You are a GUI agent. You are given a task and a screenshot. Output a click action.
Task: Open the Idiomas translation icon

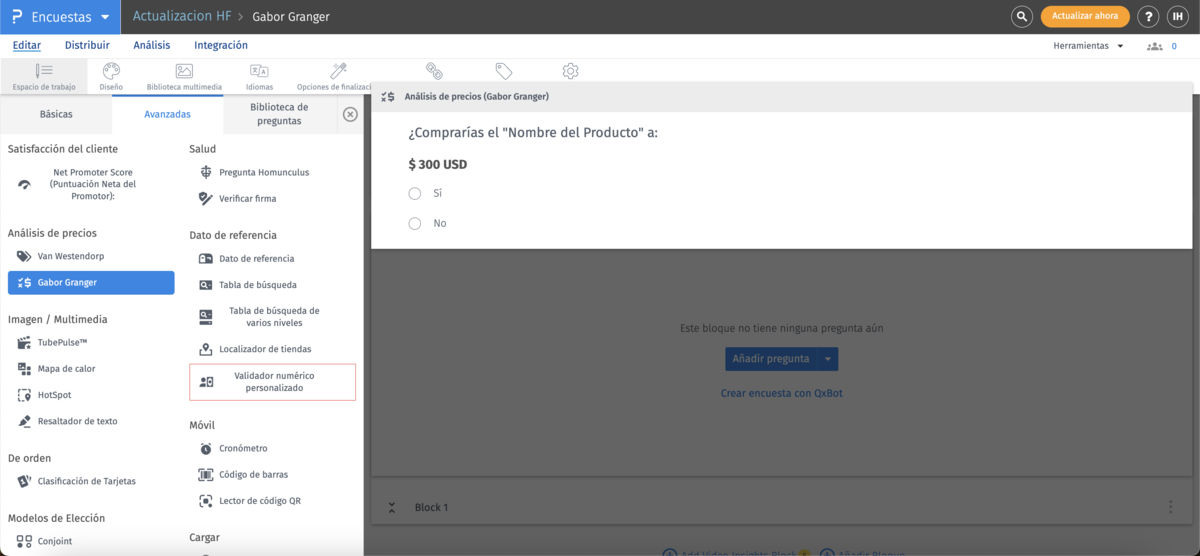pyautogui.click(x=259, y=76)
